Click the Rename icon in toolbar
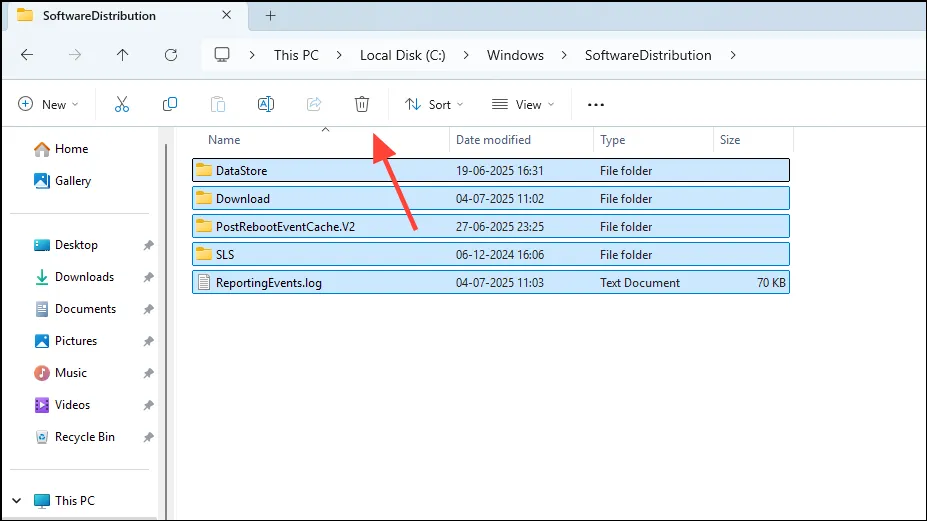 tap(266, 105)
